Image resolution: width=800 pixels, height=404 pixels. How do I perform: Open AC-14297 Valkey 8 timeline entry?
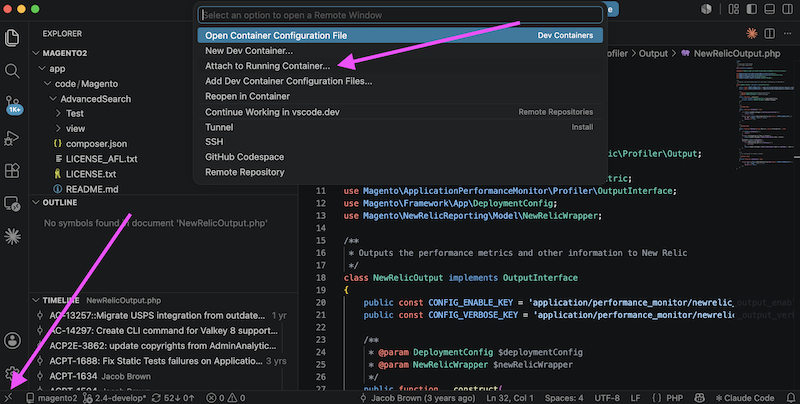(163, 331)
